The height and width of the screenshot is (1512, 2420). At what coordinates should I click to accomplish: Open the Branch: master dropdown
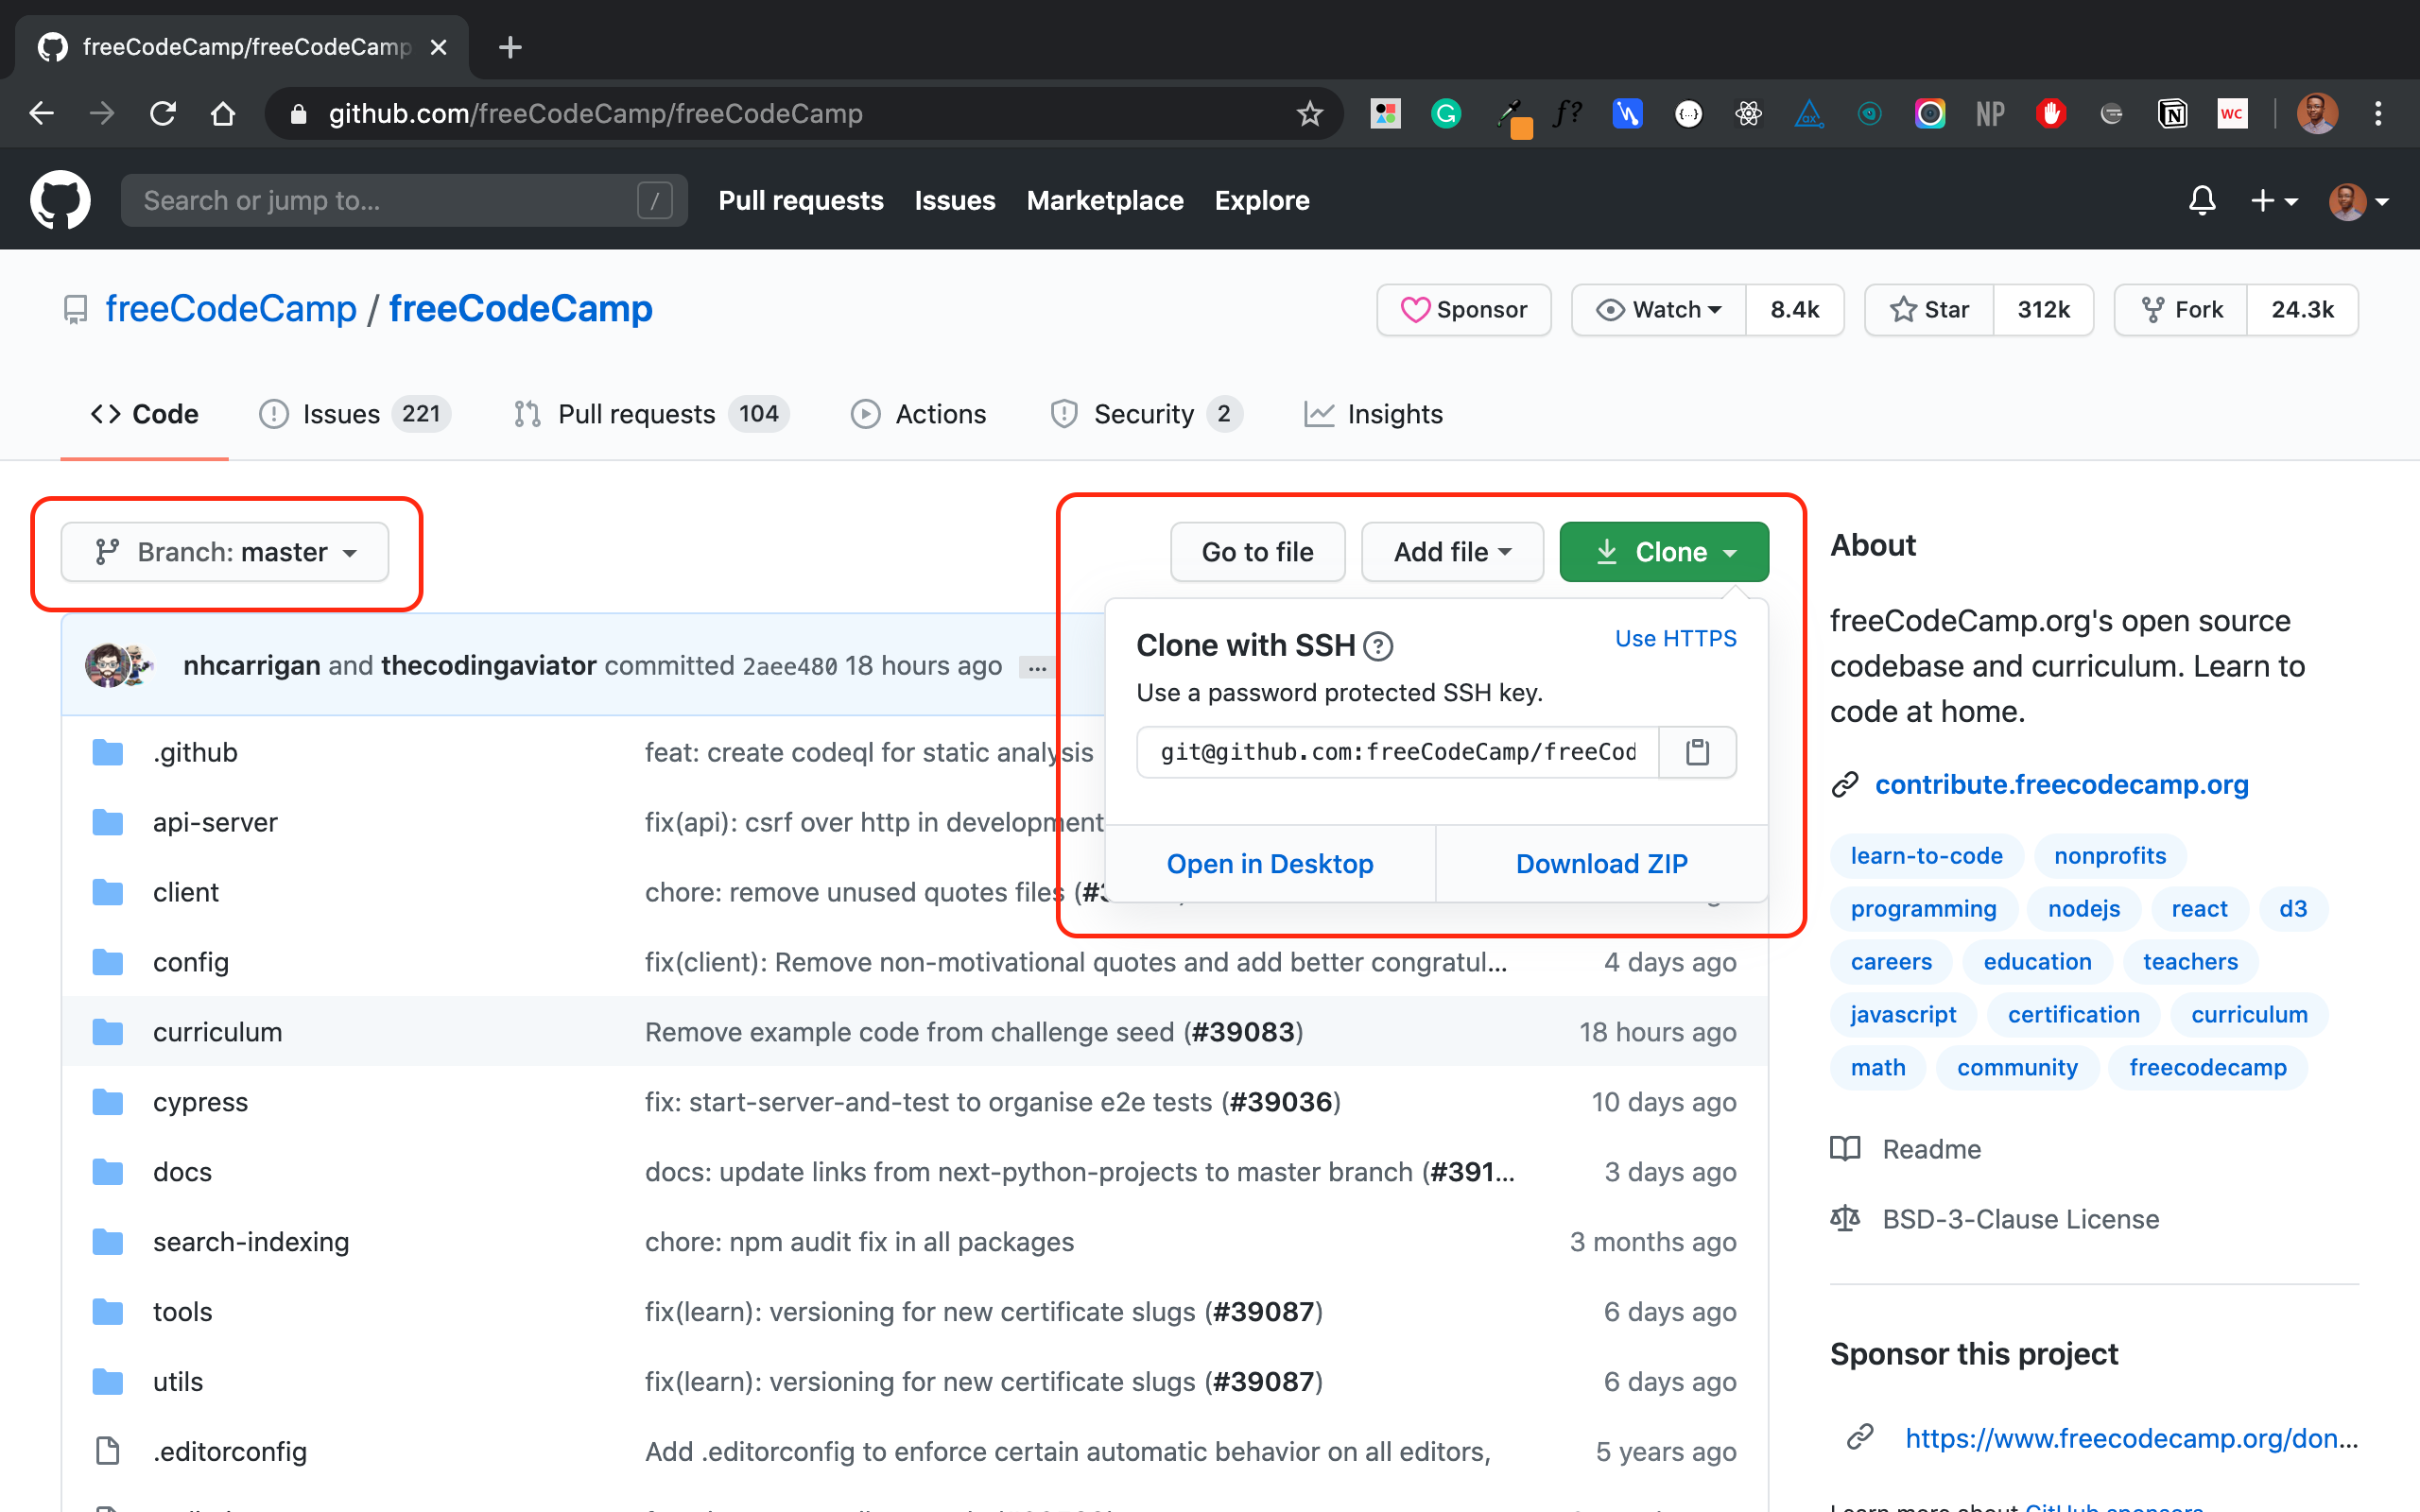pyautogui.click(x=224, y=551)
